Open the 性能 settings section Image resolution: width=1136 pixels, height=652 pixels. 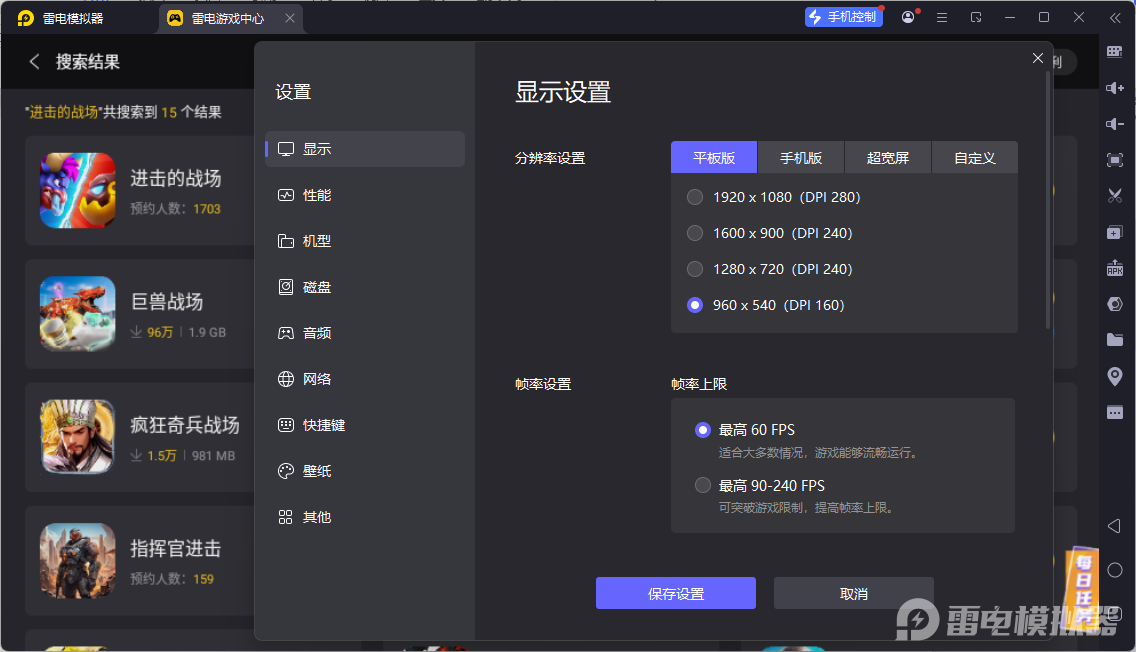coord(365,195)
